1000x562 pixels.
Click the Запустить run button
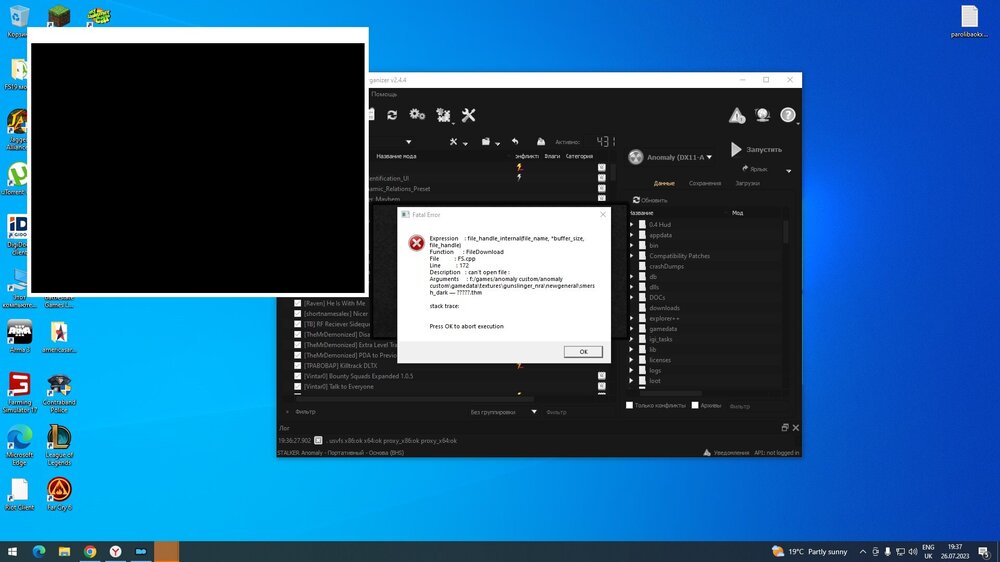pyautogui.click(x=756, y=150)
